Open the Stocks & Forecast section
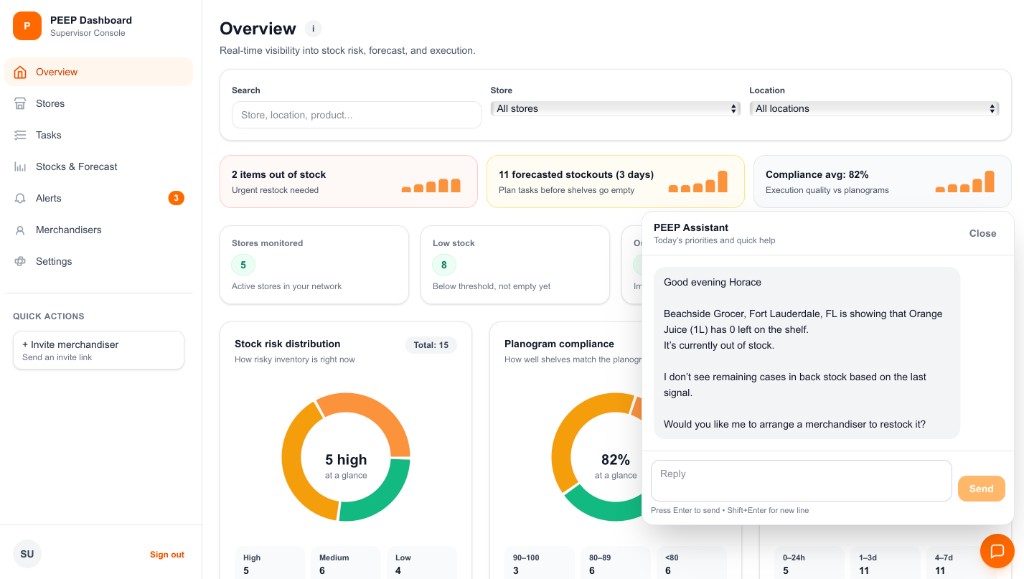The width and height of the screenshot is (1024, 579). [x=20, y=166]
